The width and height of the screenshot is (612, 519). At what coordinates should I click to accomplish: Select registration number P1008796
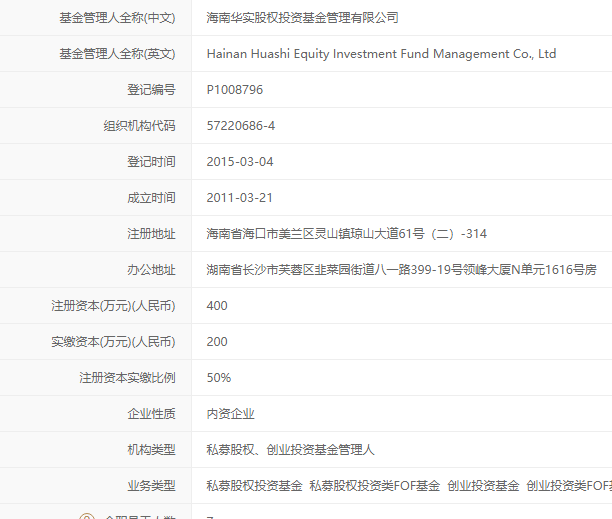235,90
